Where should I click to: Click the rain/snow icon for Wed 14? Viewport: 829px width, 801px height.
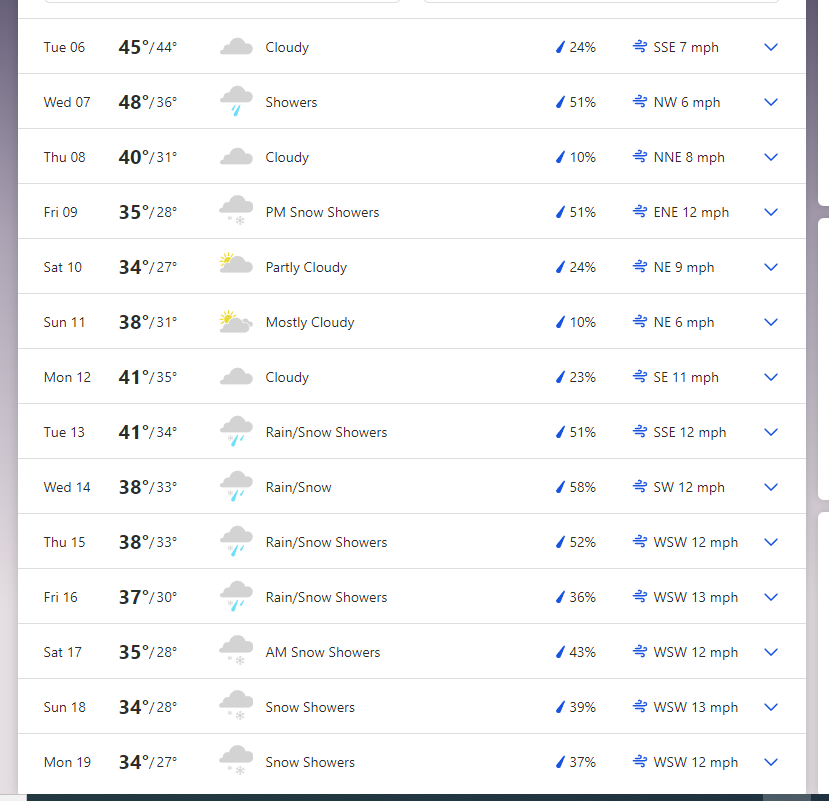coord(236,486)
